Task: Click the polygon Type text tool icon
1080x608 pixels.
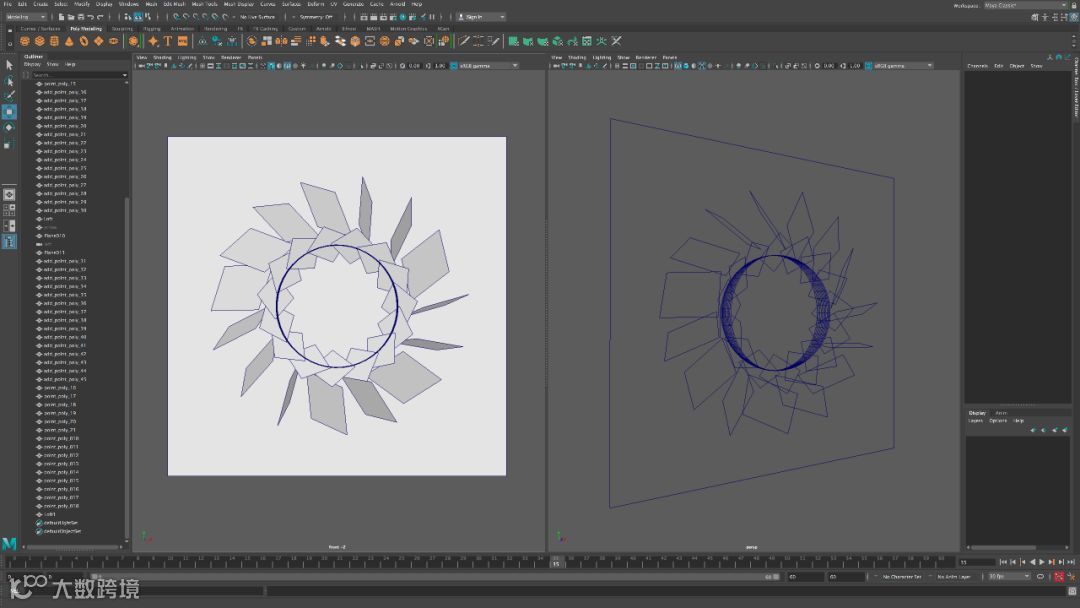Action: [168, 41]
